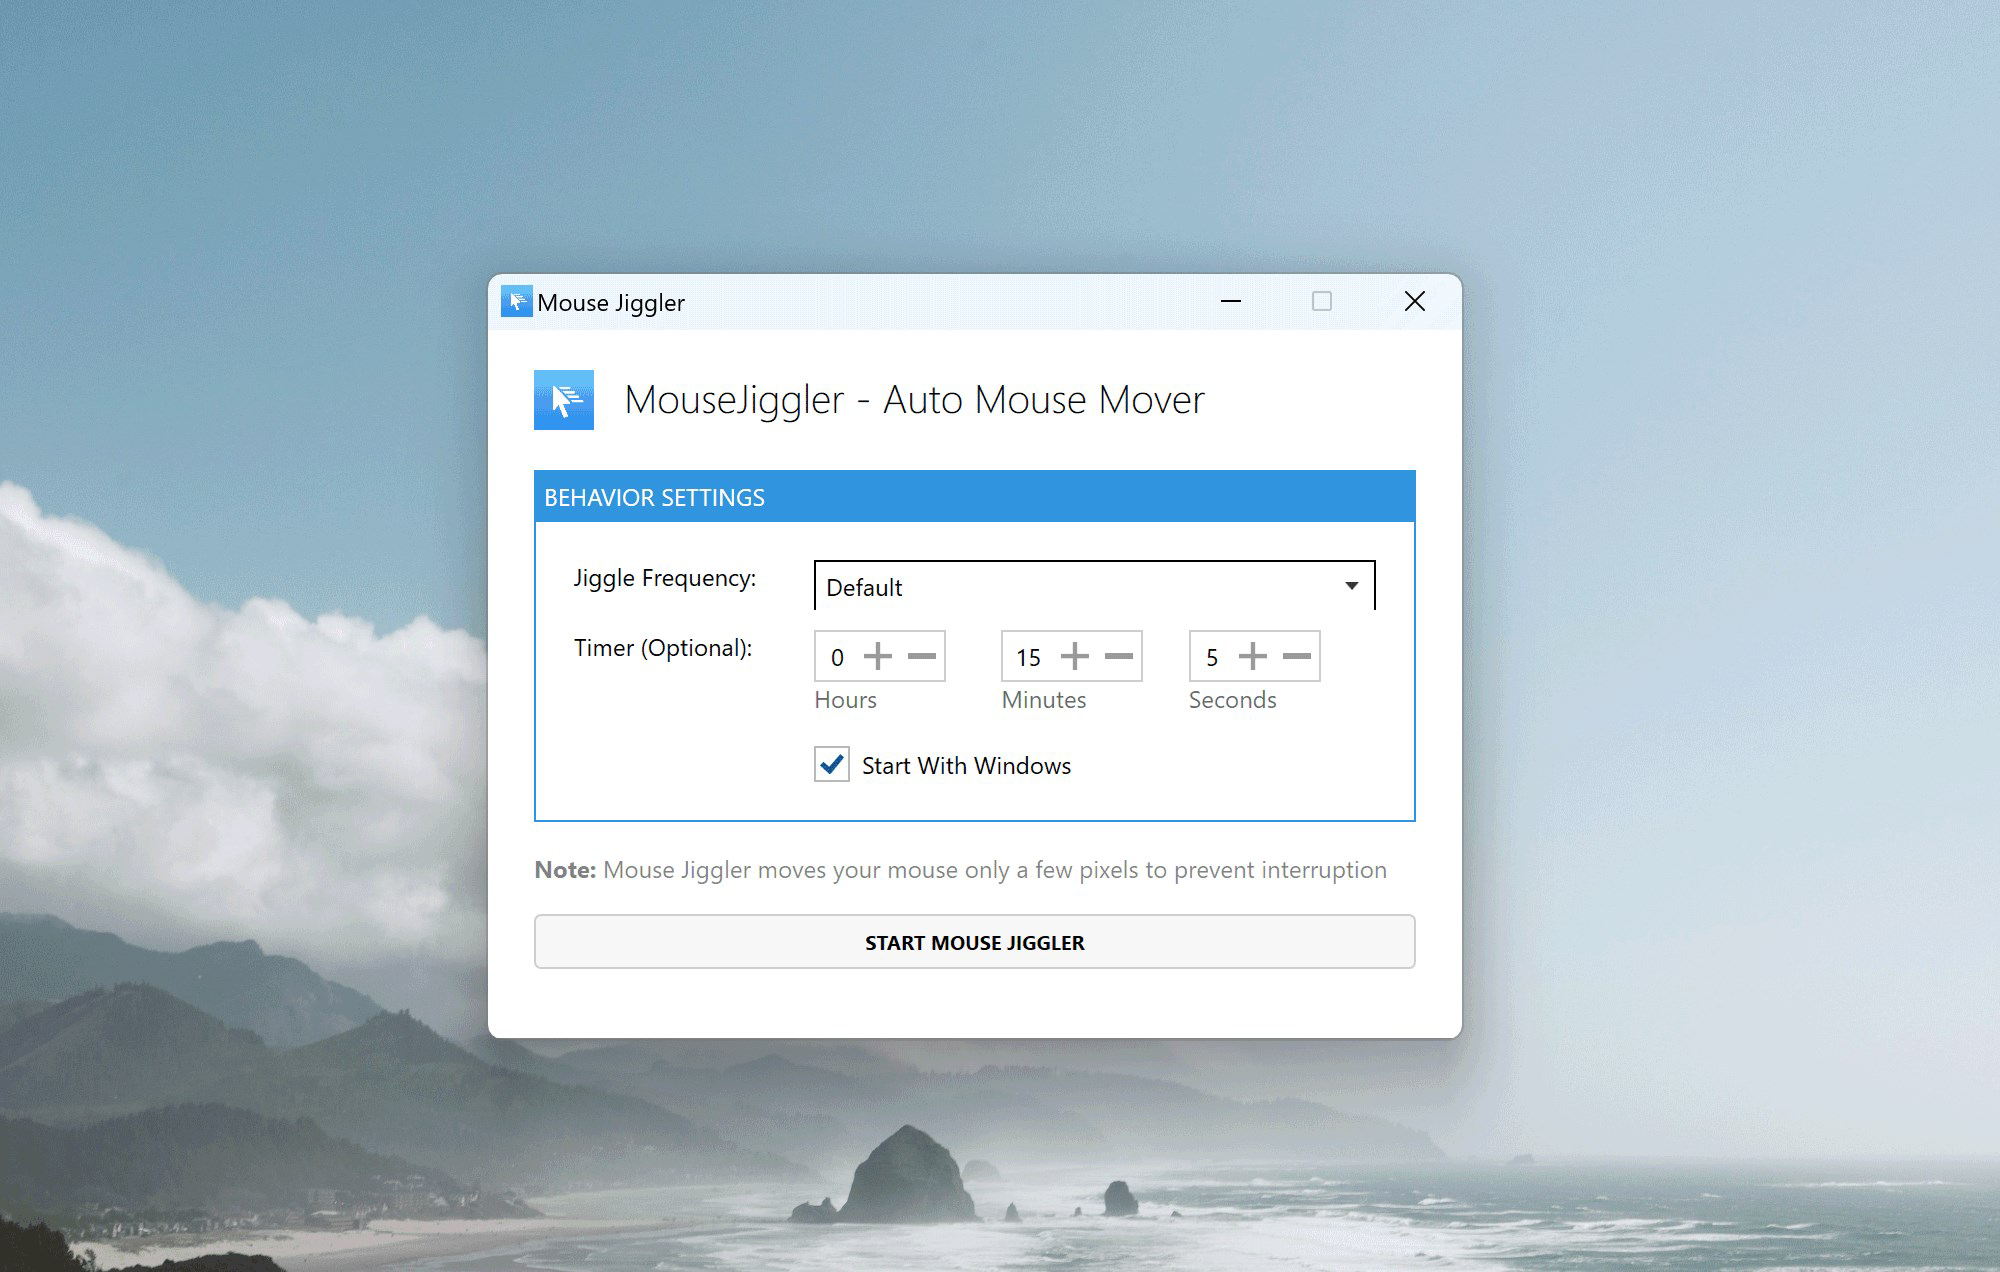Click the minus icon to decrease Seconds

pyautogui.click(x=1296, y=656)
